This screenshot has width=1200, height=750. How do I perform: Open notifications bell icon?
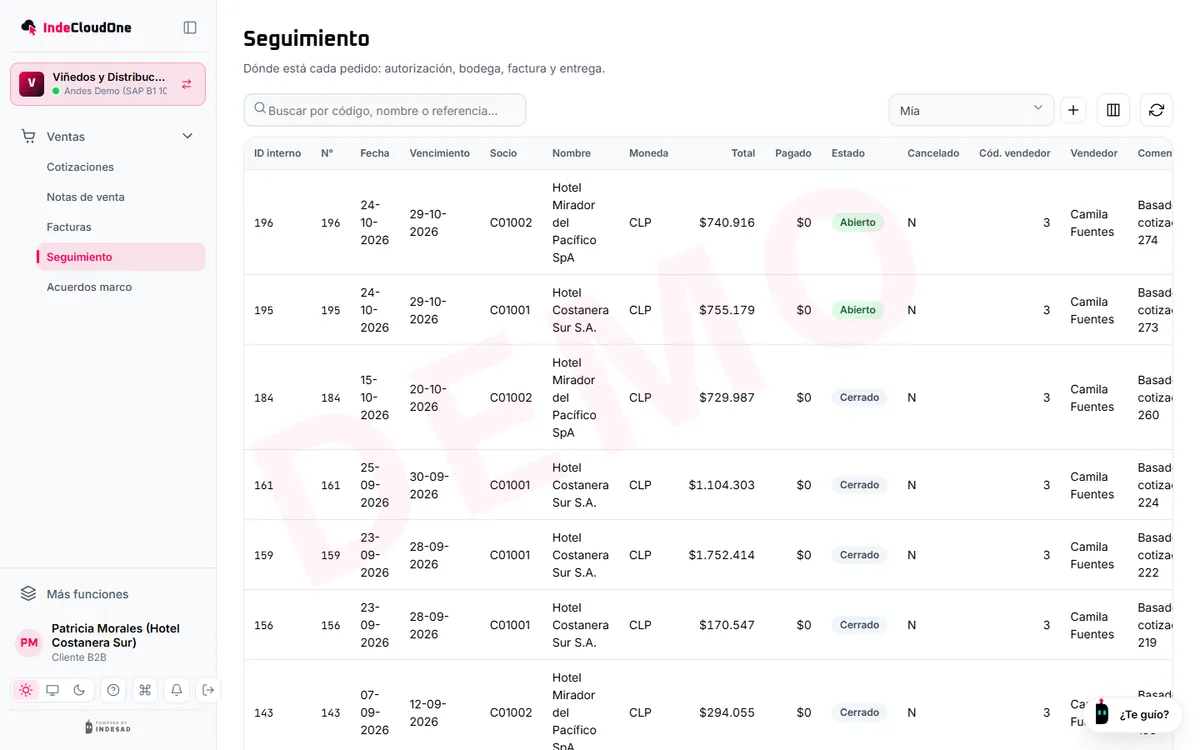pyautogui.click(x=177, y=690)
